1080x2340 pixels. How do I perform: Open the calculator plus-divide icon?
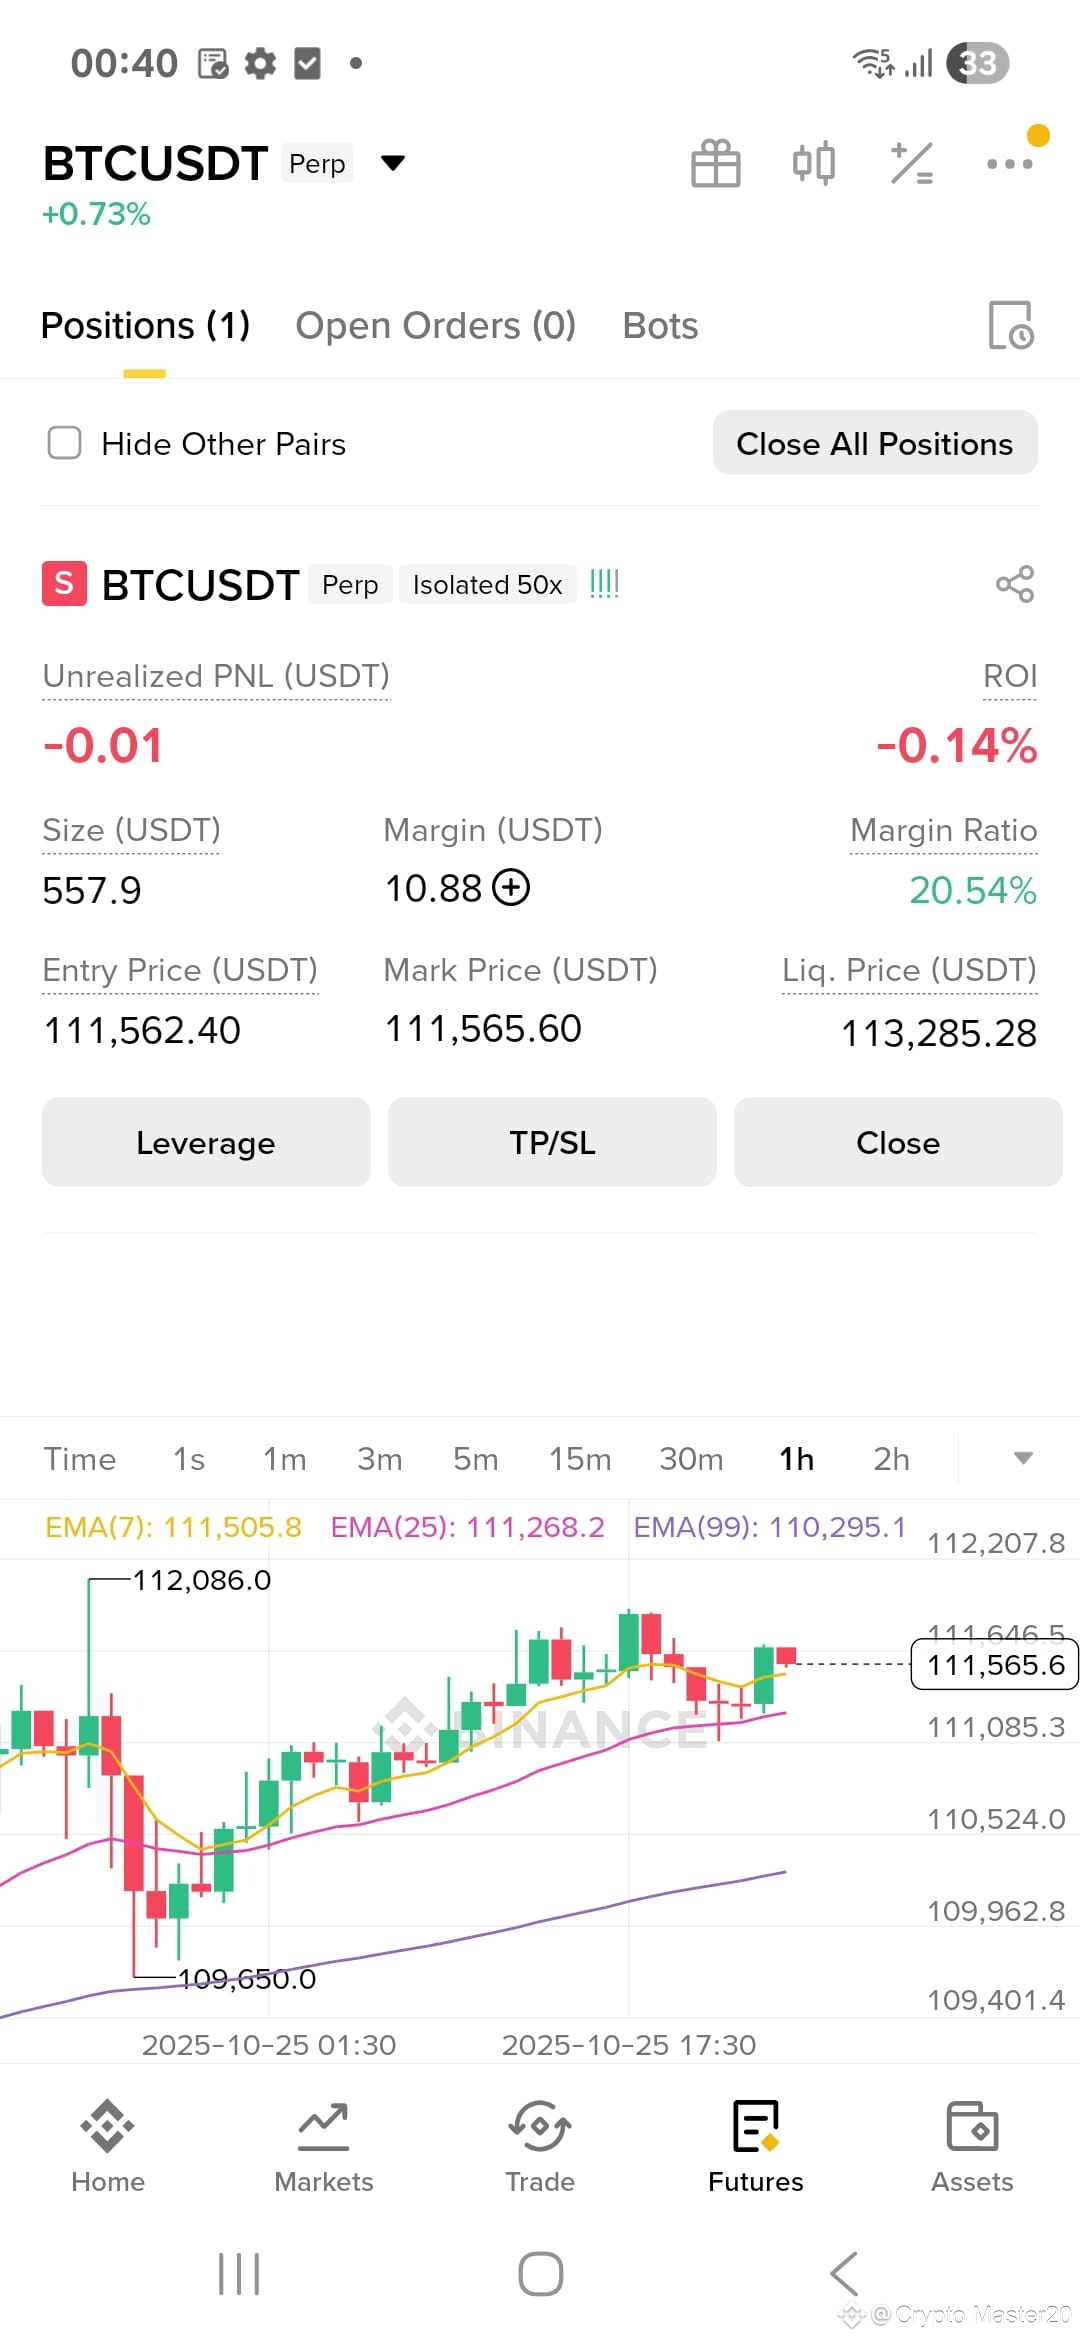pyautogui.click(x=911, y=163)
